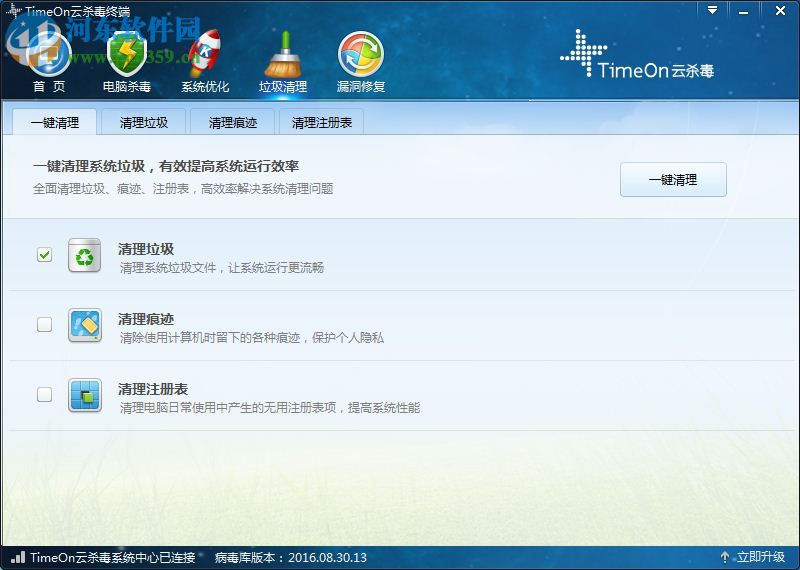The height and width of the screenshot is (570, 800).
Task: Click the eraser icon for 清理痕迹
Action: [85, 325]
